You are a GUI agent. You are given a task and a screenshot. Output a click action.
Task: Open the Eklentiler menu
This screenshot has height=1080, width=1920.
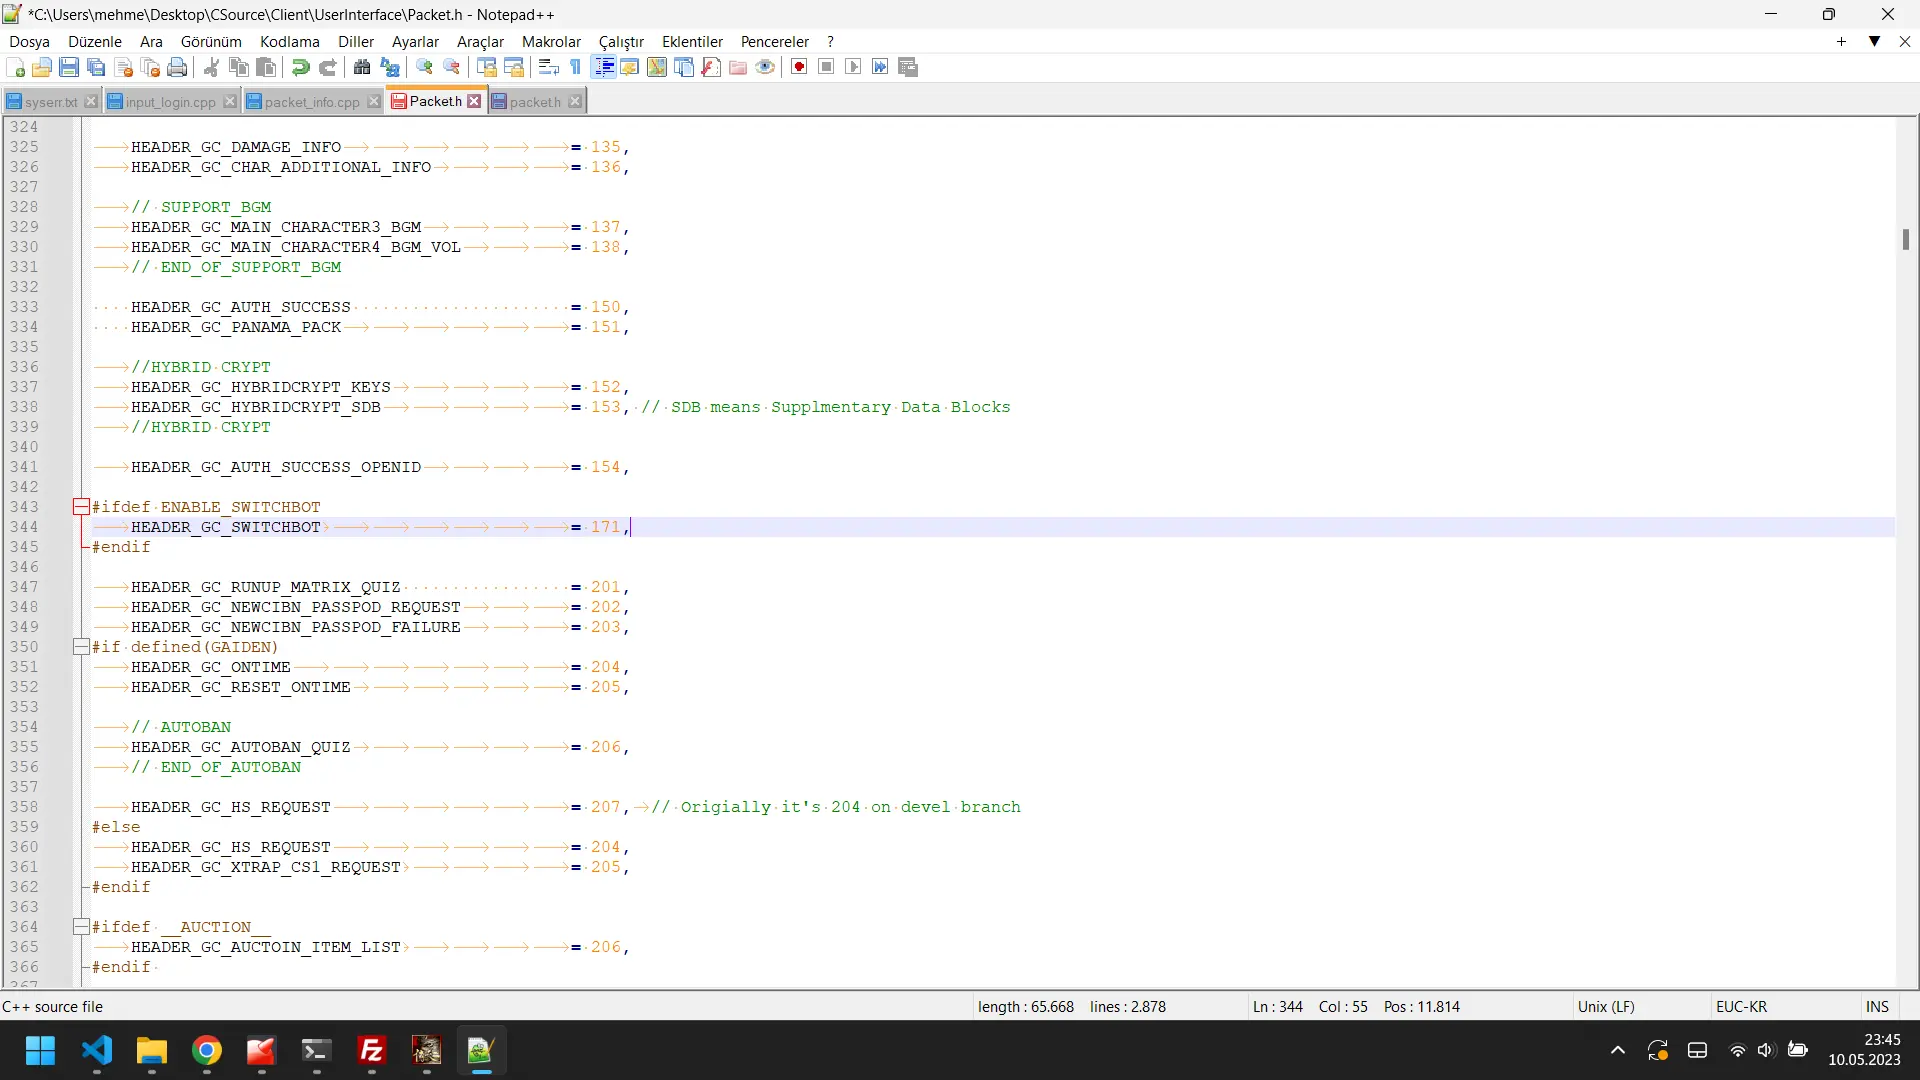pyautogui.click(x=692, y=41)
